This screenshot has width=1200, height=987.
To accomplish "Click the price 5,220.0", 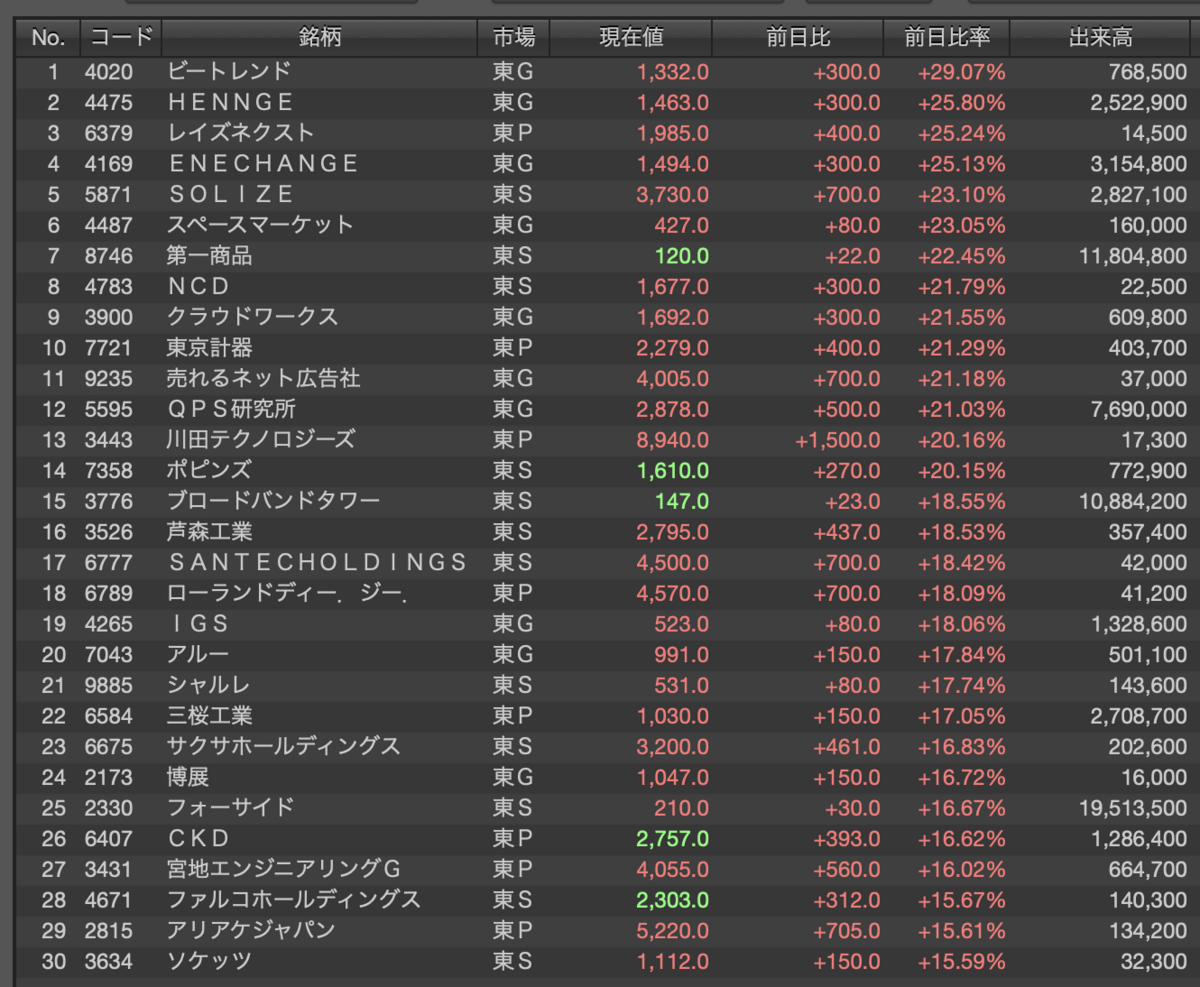I will click(673, 930).
